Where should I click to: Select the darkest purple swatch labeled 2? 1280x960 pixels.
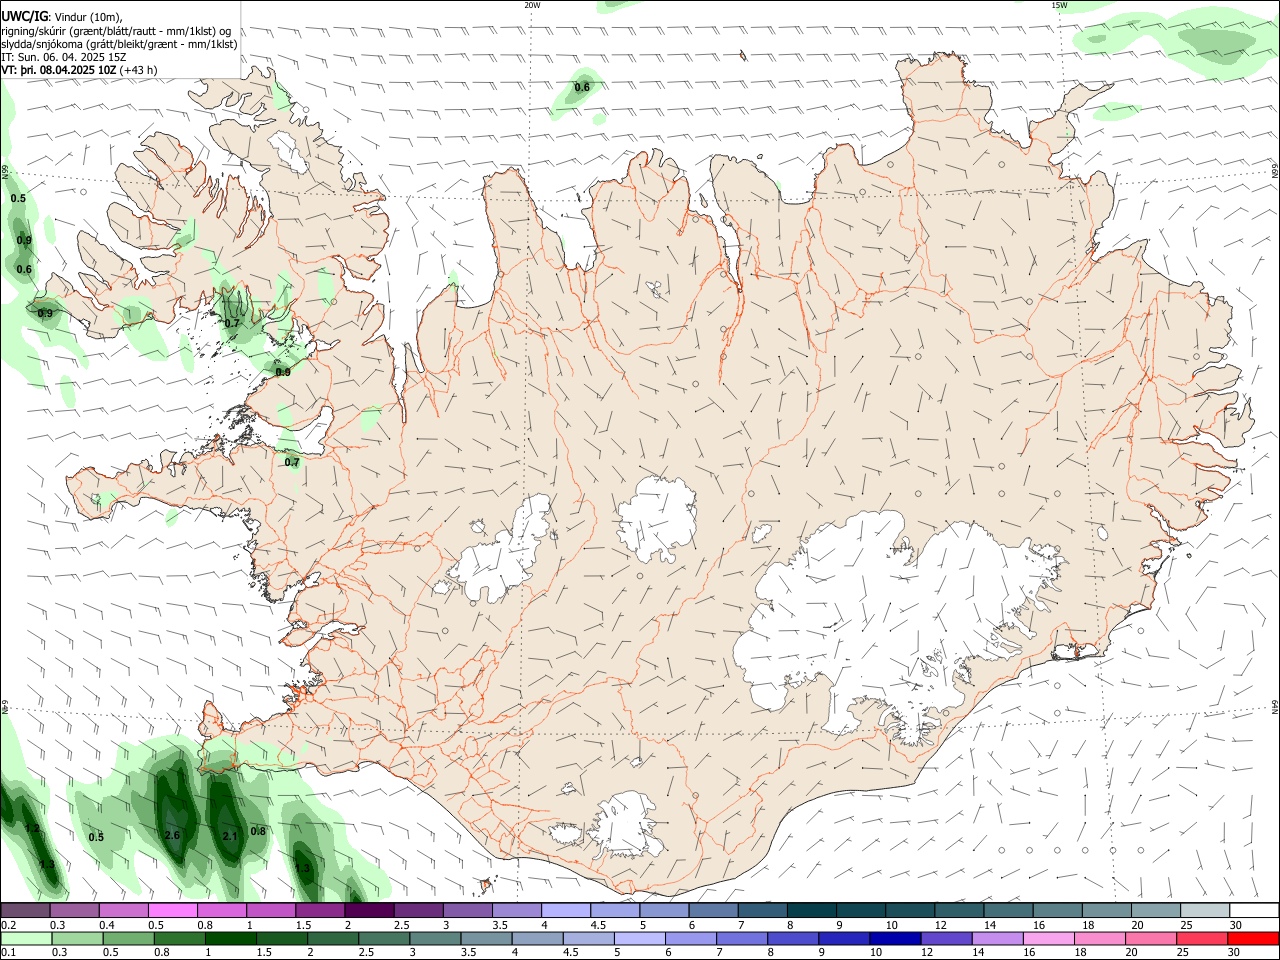[369, 911]
